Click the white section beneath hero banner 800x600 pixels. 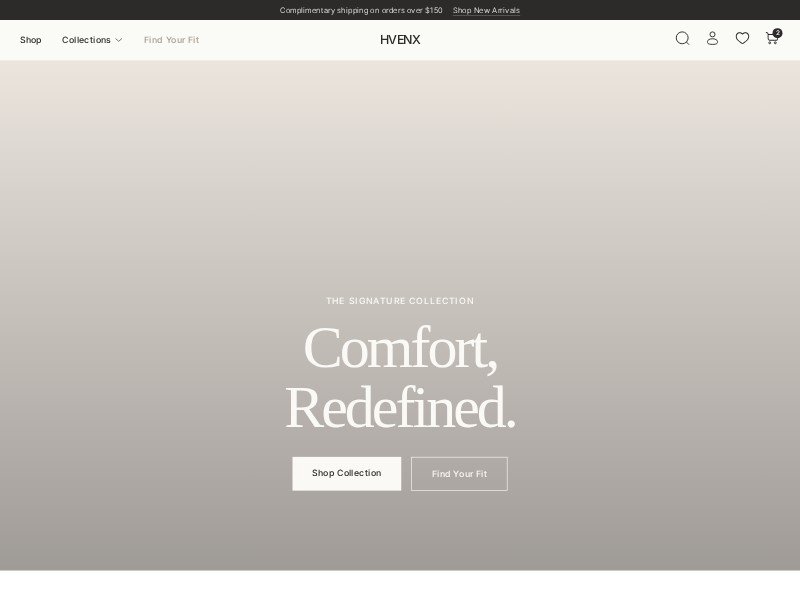click(400, 585)
